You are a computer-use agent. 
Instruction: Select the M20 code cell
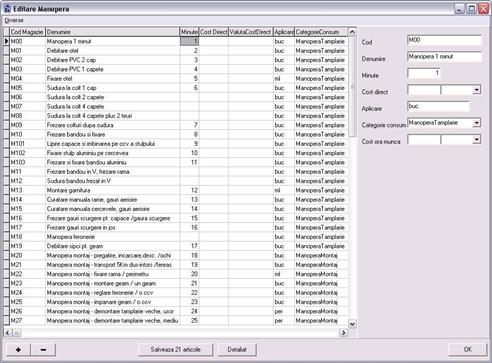[x=27, y=255]
